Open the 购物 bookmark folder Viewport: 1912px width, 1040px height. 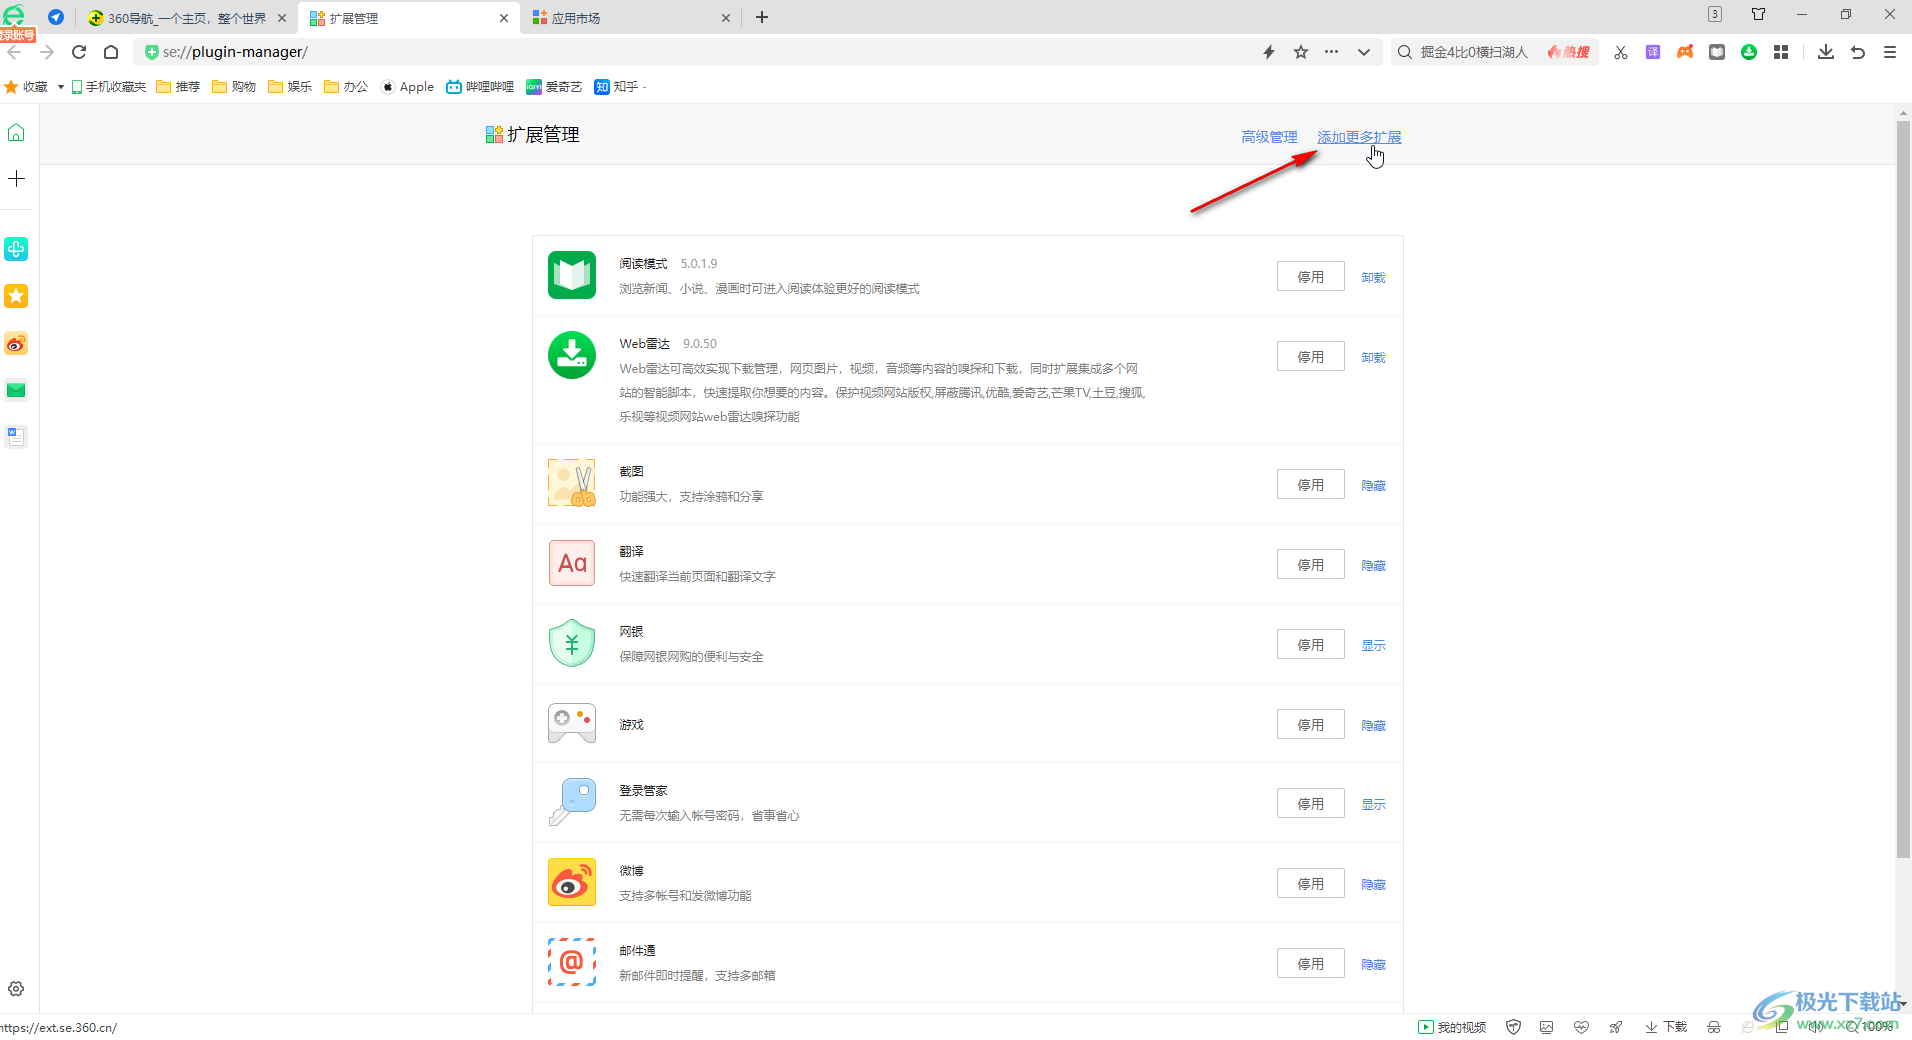[x=234, y=87]
